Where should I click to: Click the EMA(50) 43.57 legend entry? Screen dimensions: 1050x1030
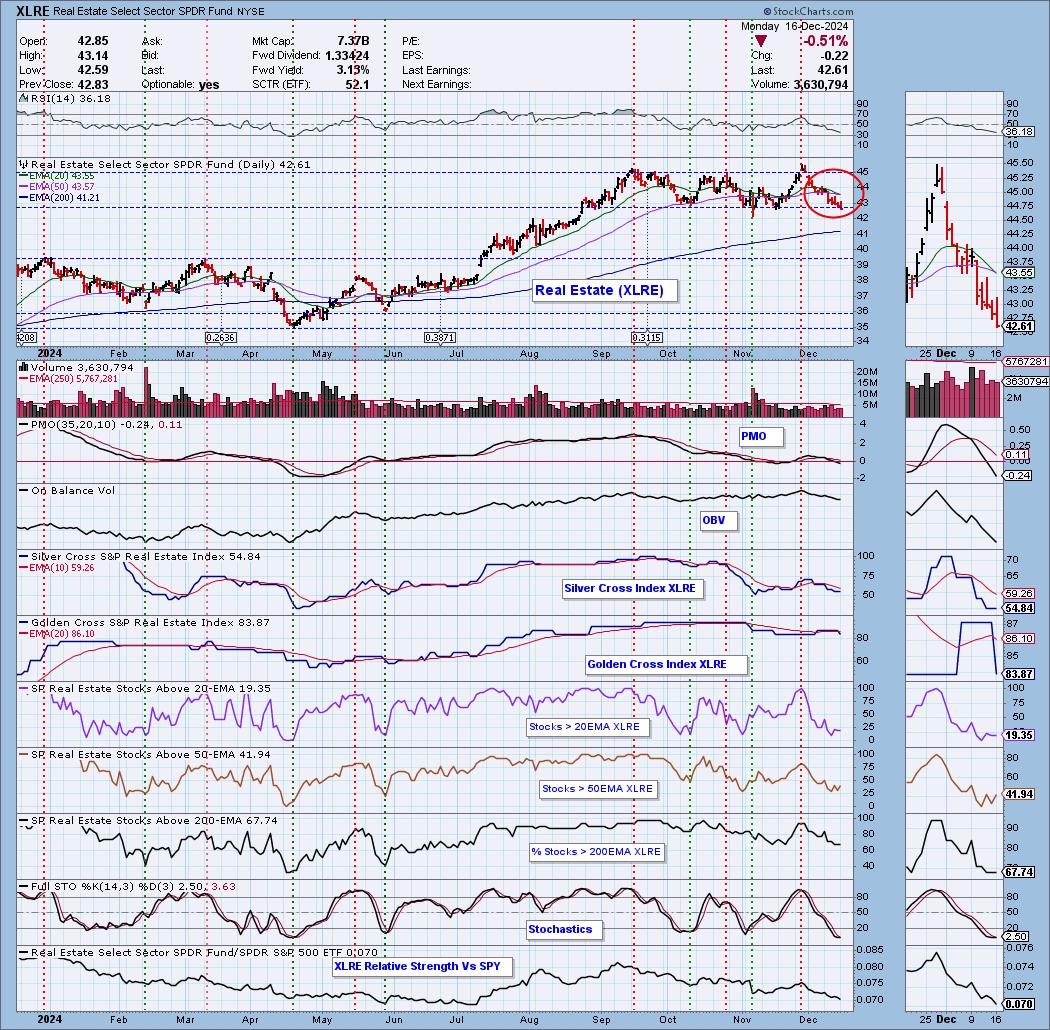coord(56,186)
